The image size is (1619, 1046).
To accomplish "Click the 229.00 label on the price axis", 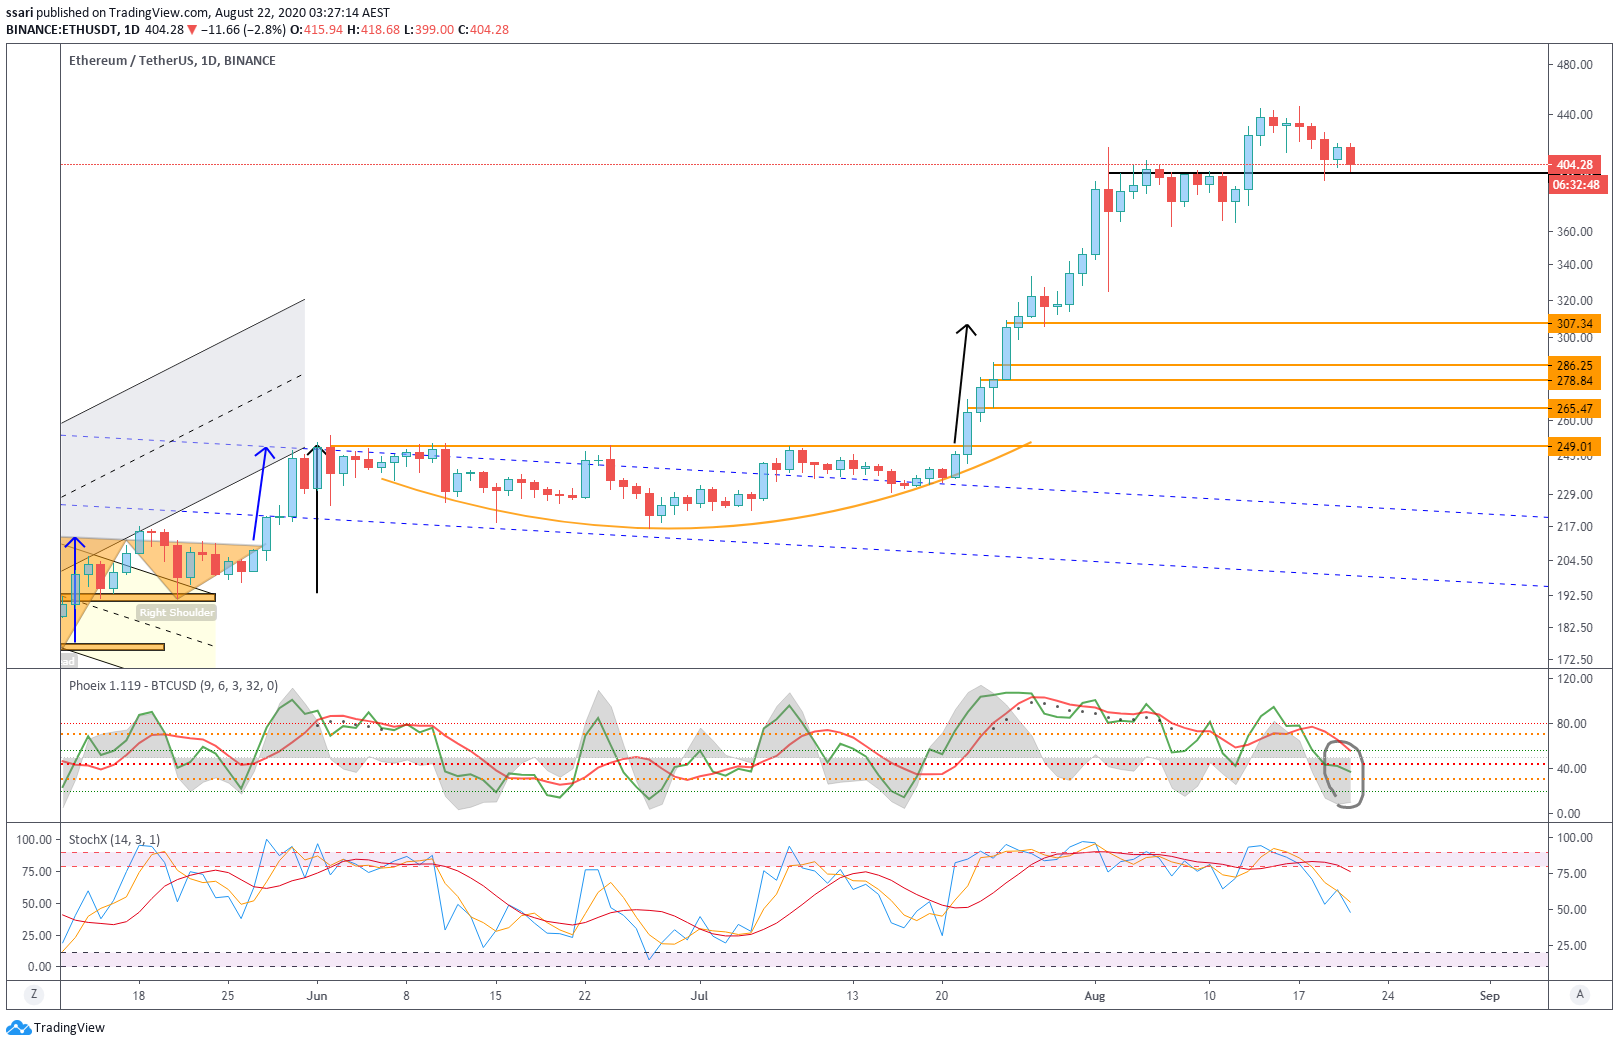I will coord(1575,495).
